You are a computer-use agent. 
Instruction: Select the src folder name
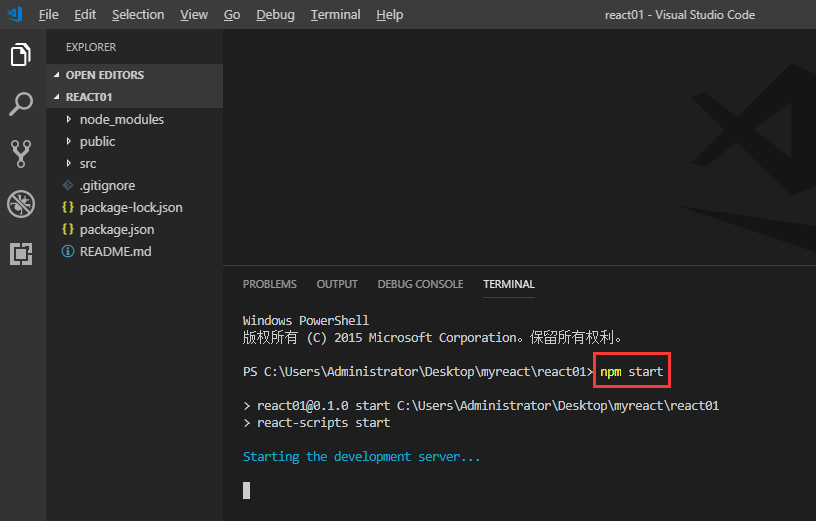point(88,163)
